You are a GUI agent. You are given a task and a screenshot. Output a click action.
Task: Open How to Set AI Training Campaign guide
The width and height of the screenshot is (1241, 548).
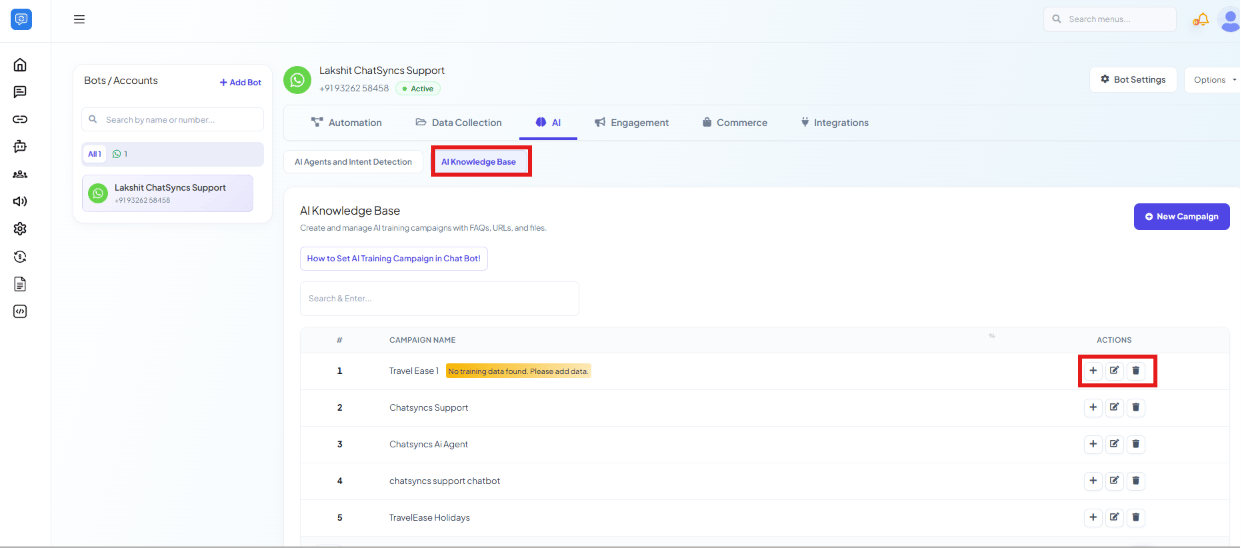(393, 258)
